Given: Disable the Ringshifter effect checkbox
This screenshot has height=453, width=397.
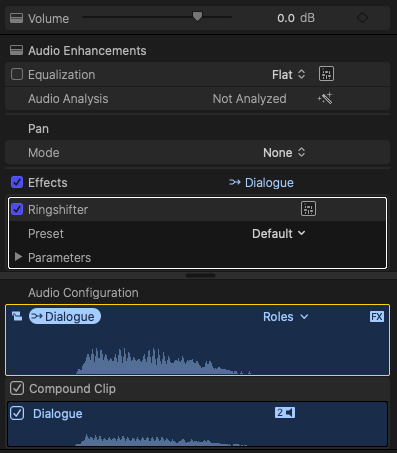Looking at the screenshot, I should (17, 209).
